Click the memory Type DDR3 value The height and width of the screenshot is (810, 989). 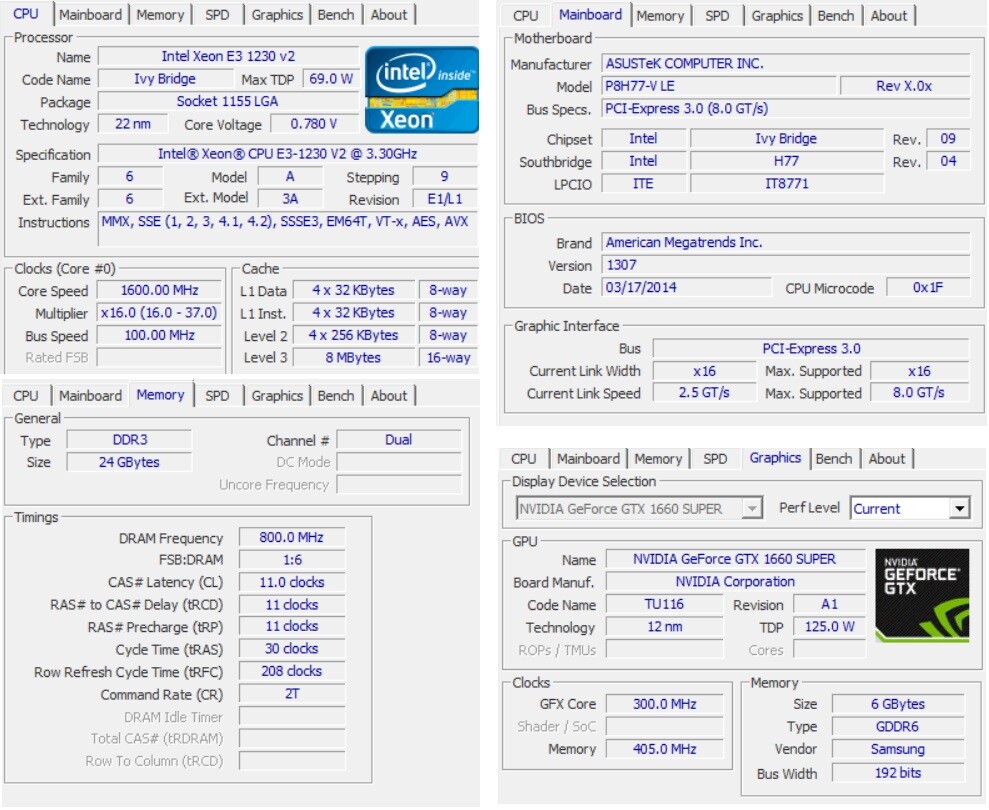point(129,440)
